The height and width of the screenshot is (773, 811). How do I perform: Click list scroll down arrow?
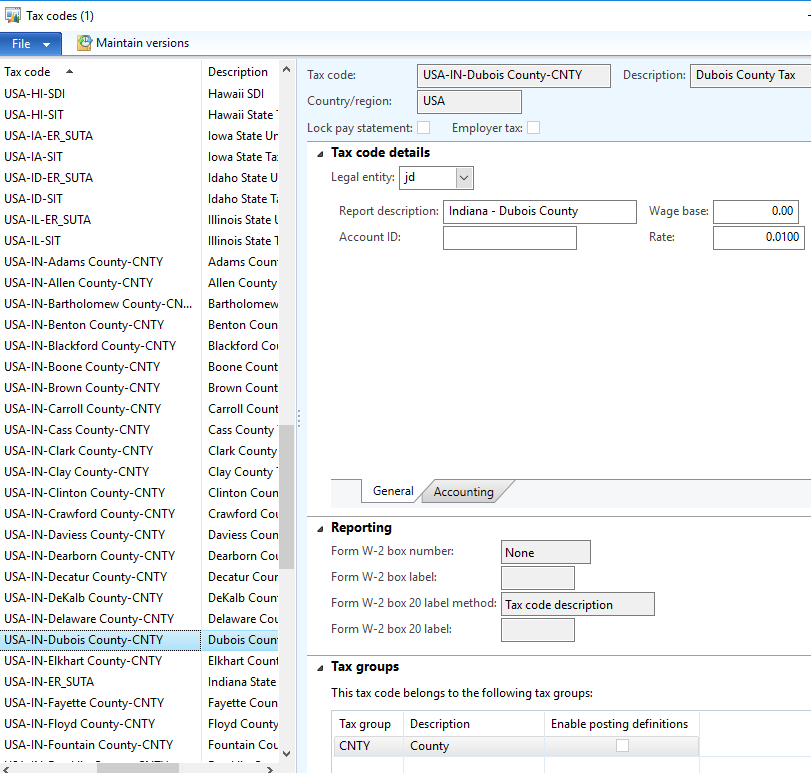(287, 754)
